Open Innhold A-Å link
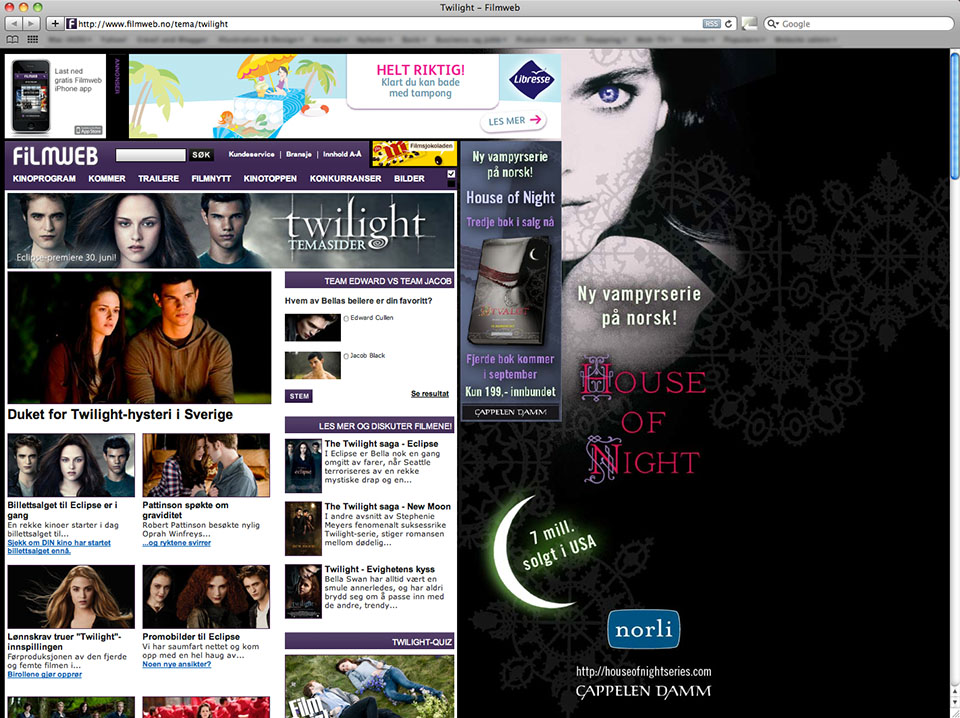 tap(342, 154)
